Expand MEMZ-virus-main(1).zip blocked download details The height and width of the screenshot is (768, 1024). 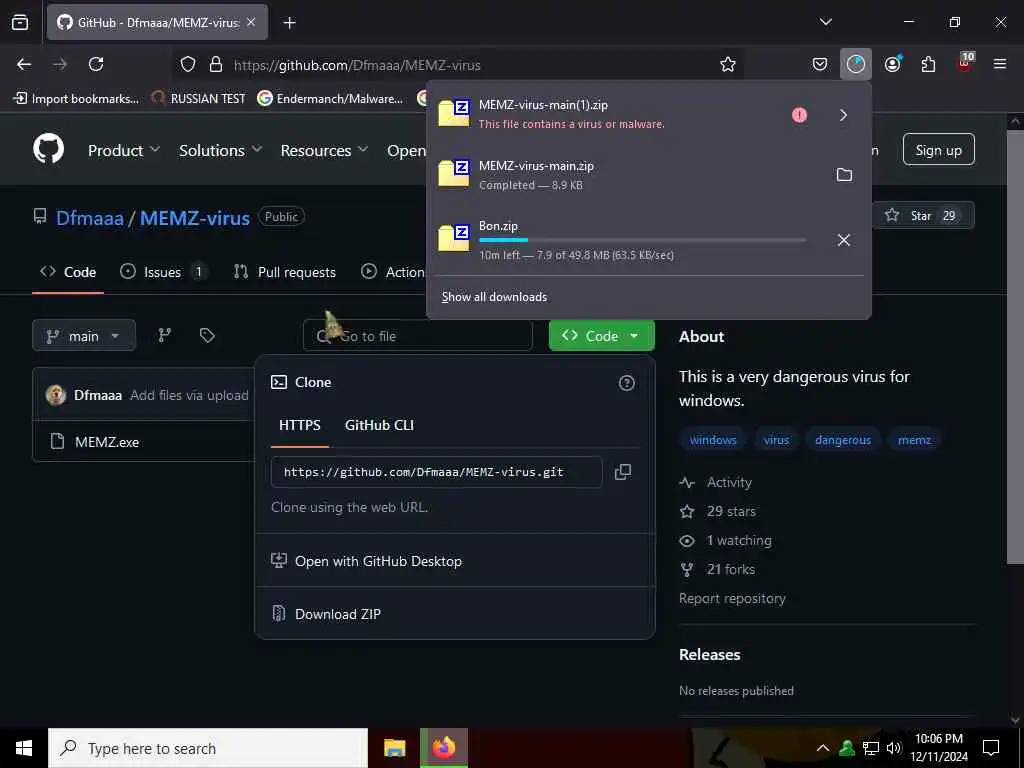[x=843, y=115]
